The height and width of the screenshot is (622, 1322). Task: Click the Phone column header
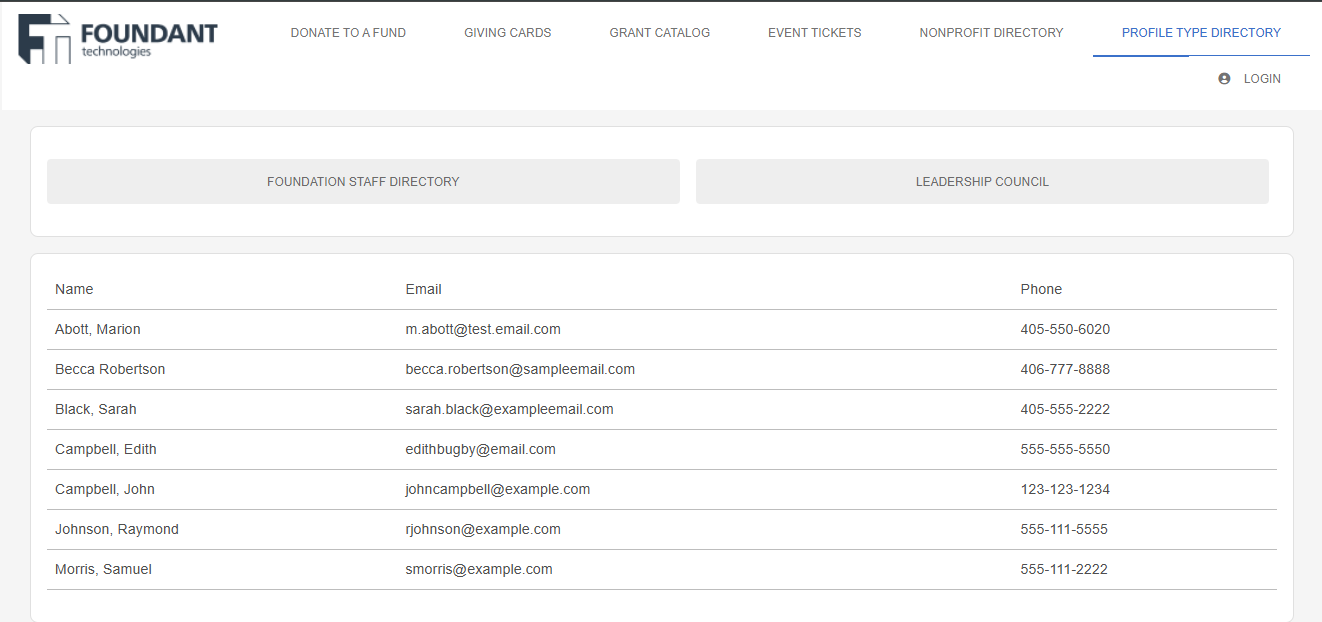tap(1041, 289)
